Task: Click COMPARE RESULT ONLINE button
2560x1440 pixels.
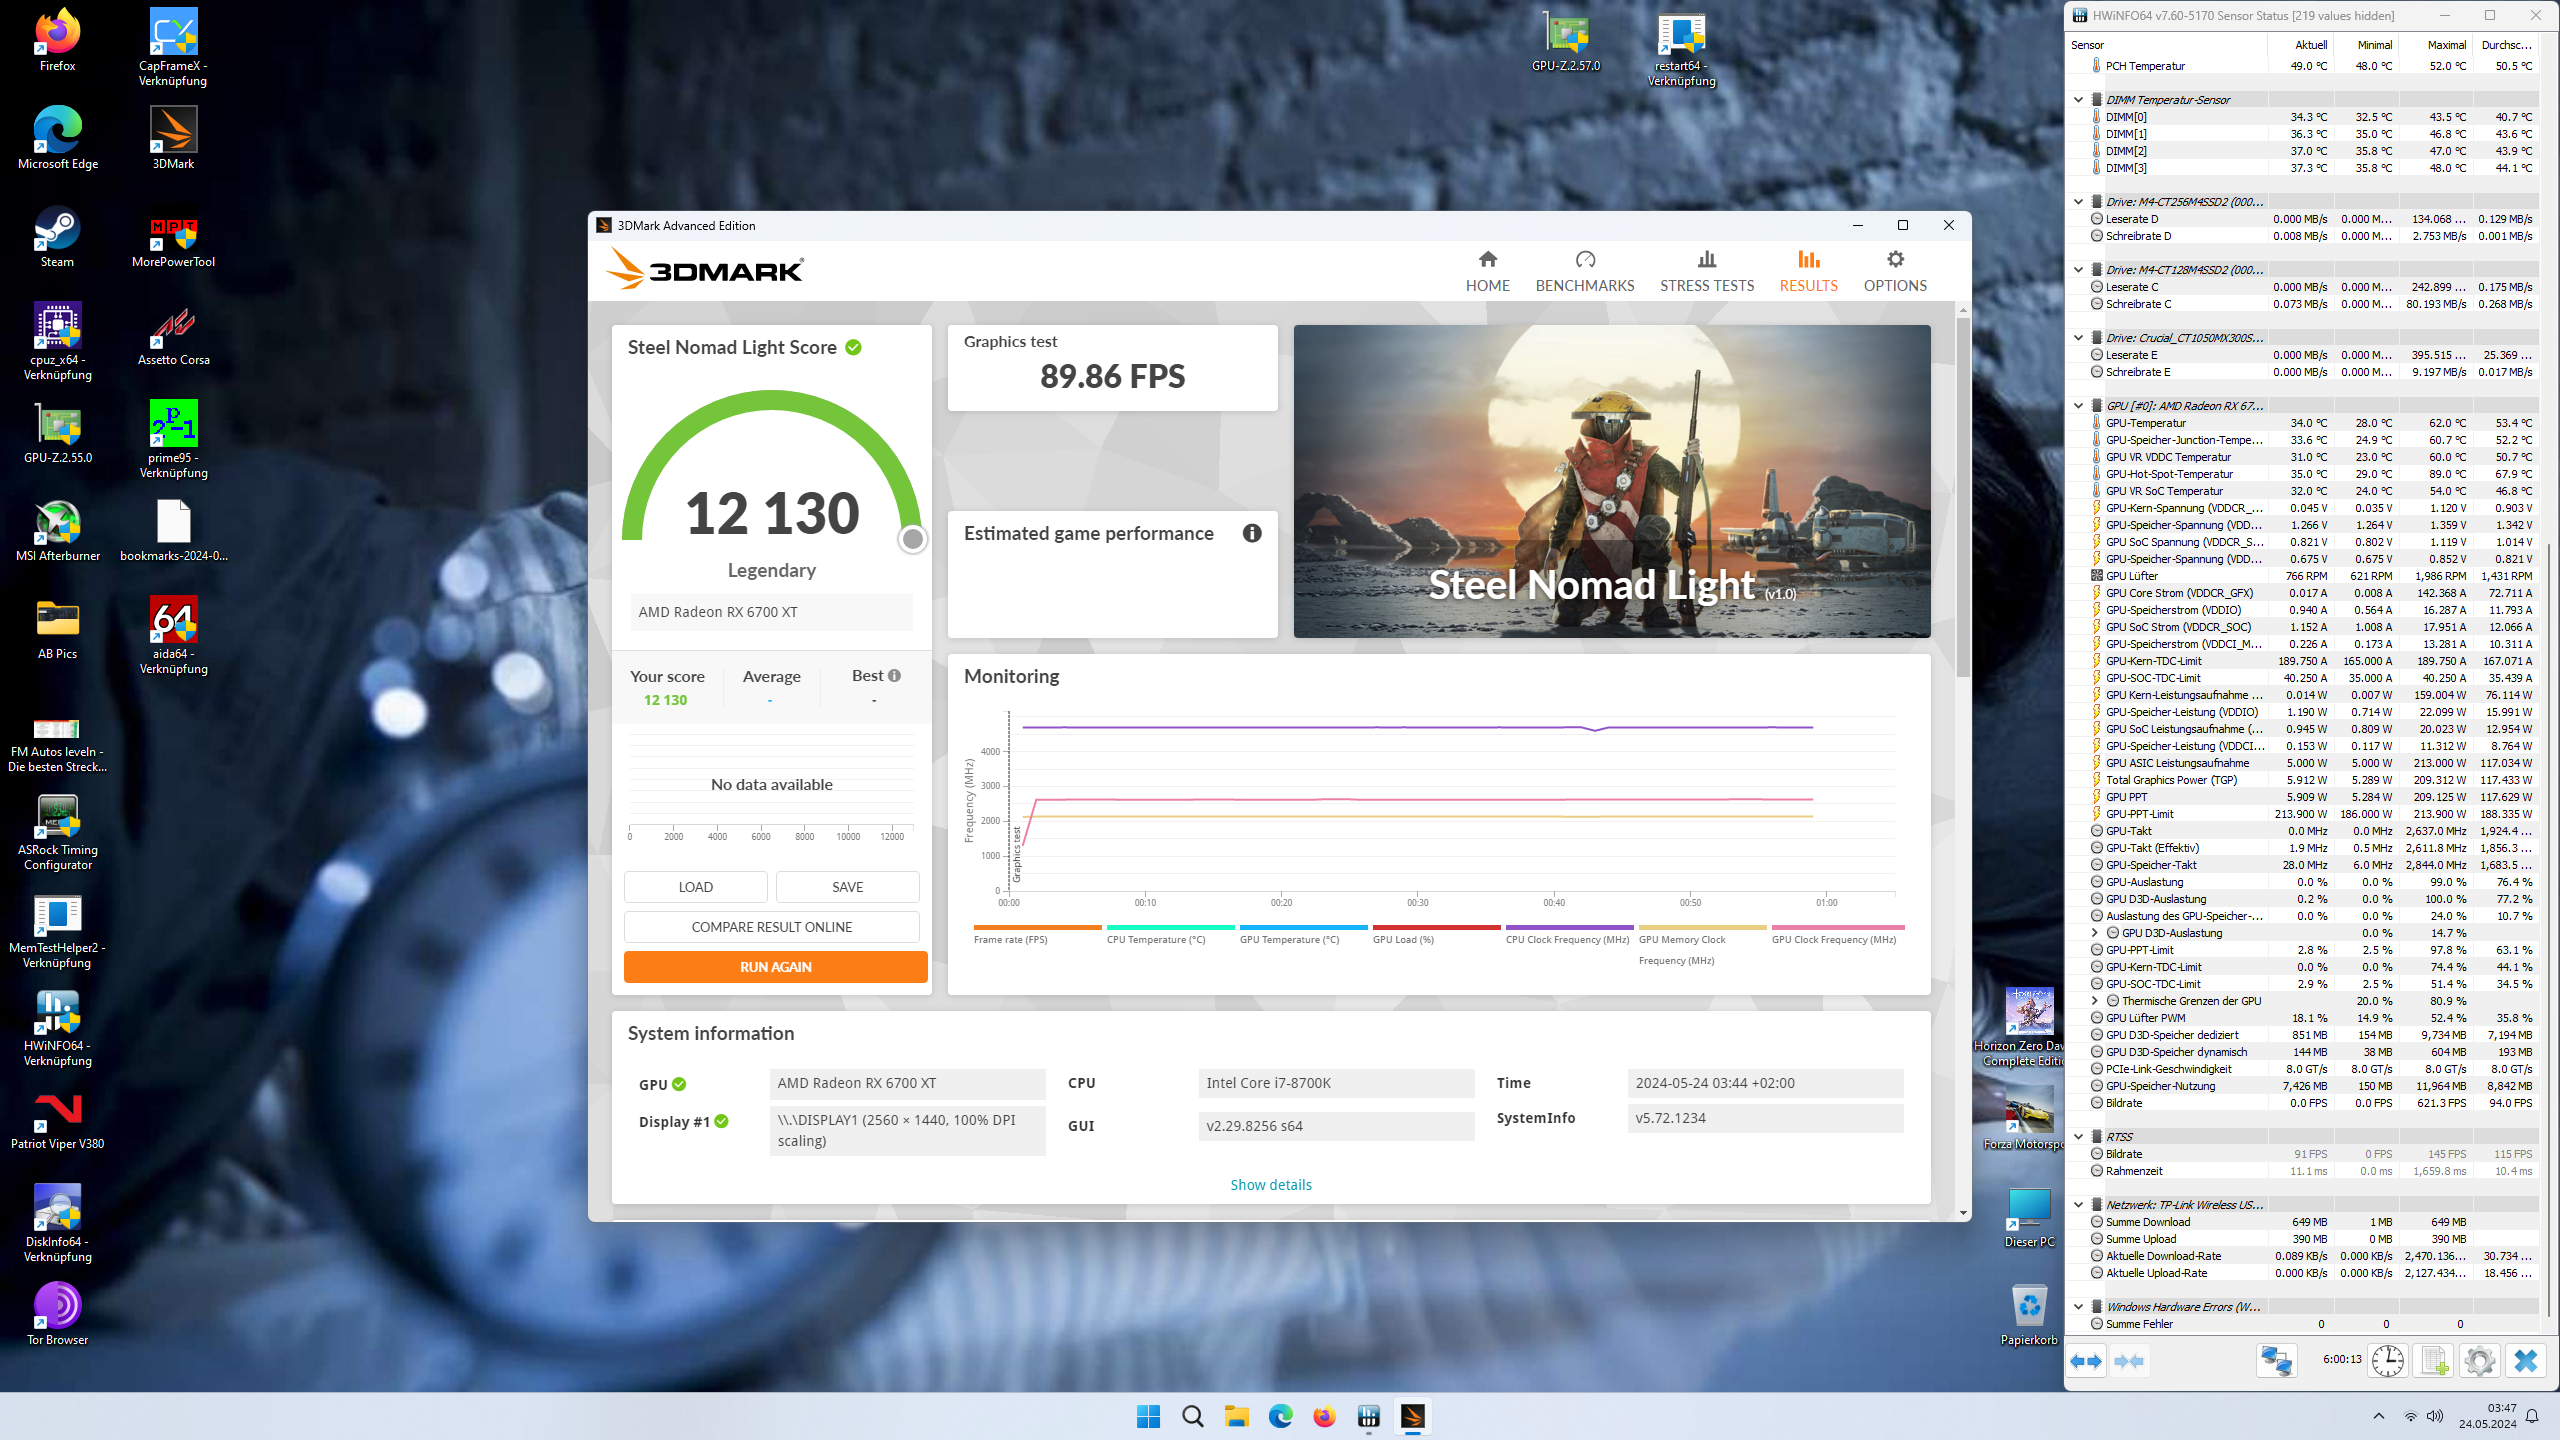Action: click(x=771, y=927)
